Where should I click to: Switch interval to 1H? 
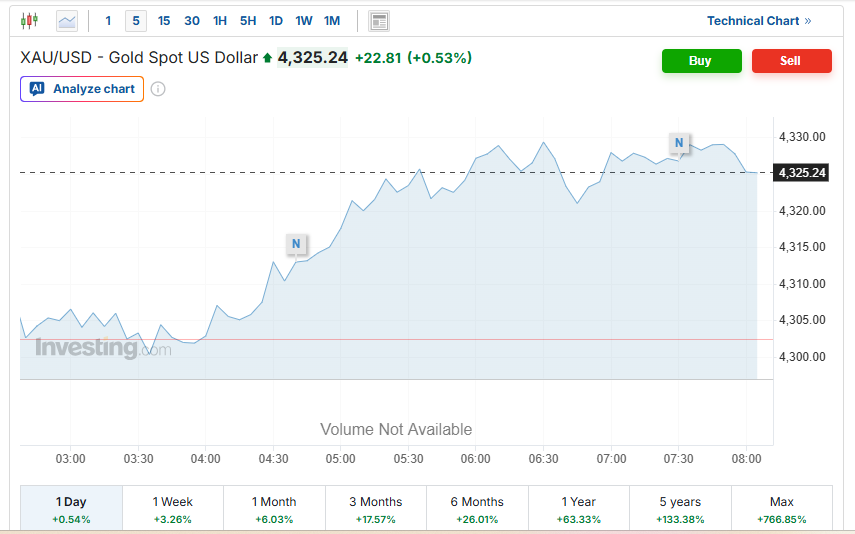(x=220, y=21)
